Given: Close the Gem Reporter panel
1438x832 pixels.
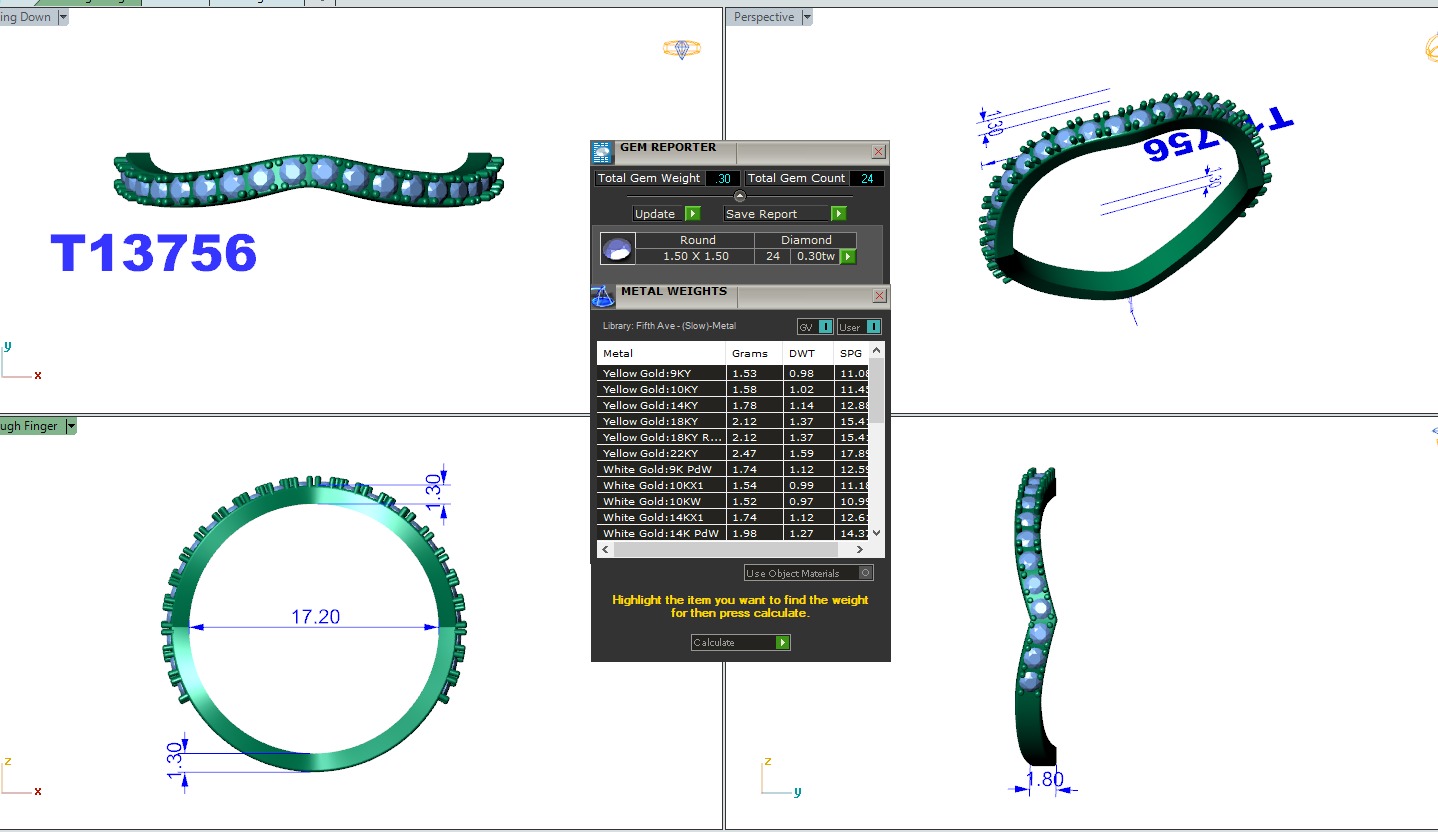Looking at the screenshot, I should point(878,152).
